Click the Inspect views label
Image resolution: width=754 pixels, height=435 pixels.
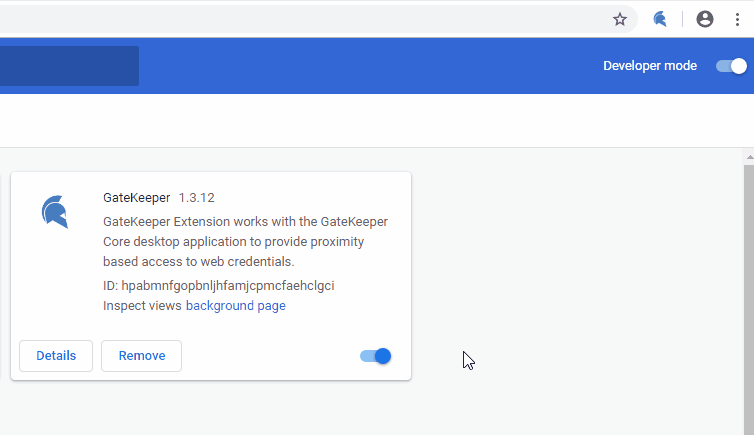142,306
